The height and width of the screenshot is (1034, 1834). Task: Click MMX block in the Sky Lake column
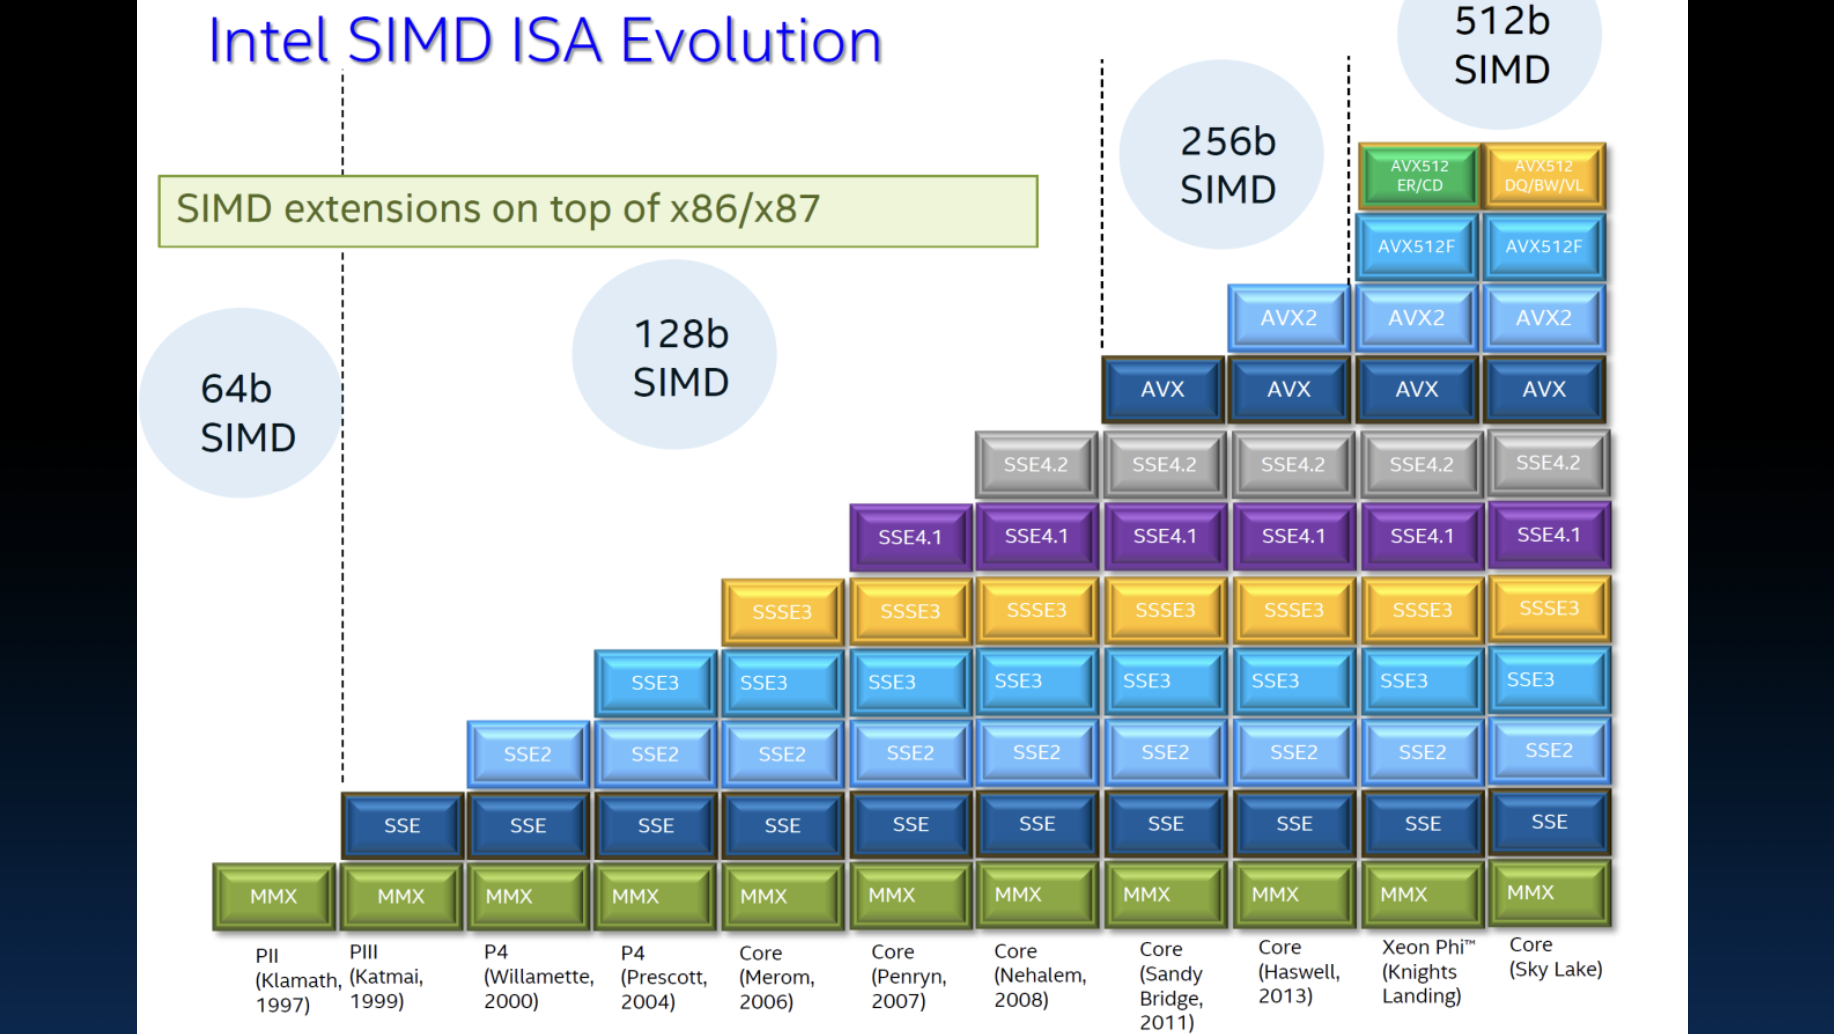coord(1549,893)
